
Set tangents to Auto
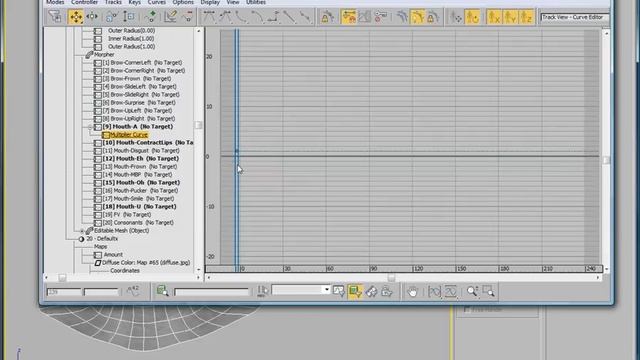click(x=209, y=17)
